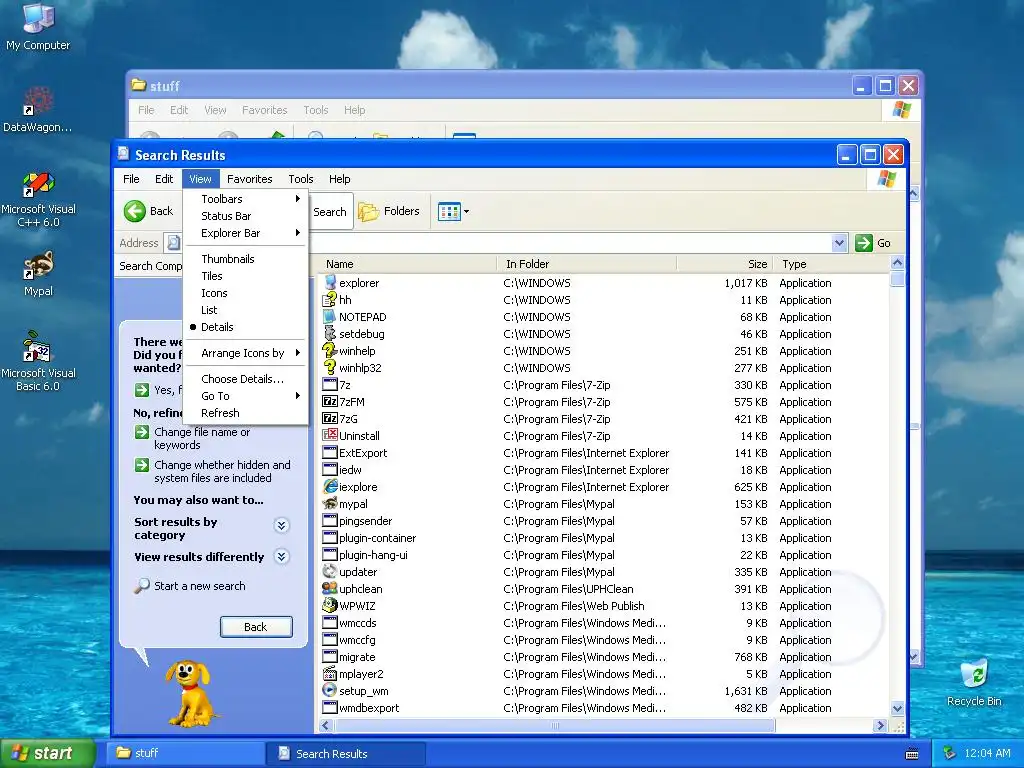Expand the Arrange Icons by submenu
The width and height of the screenshot is (1024, 768).
coord(245,353)
